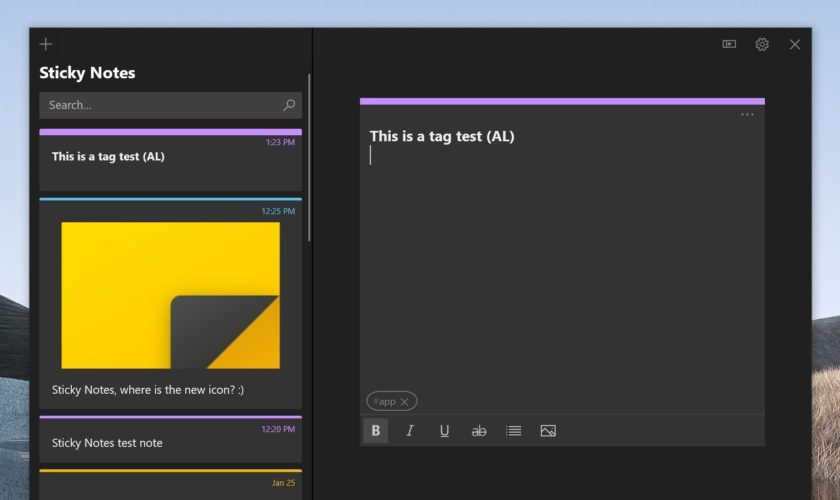Enable italic formatting

(410, 431)
